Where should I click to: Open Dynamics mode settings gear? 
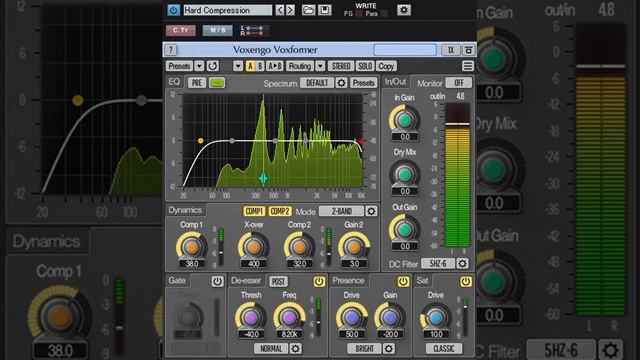[x=371, y=211]
